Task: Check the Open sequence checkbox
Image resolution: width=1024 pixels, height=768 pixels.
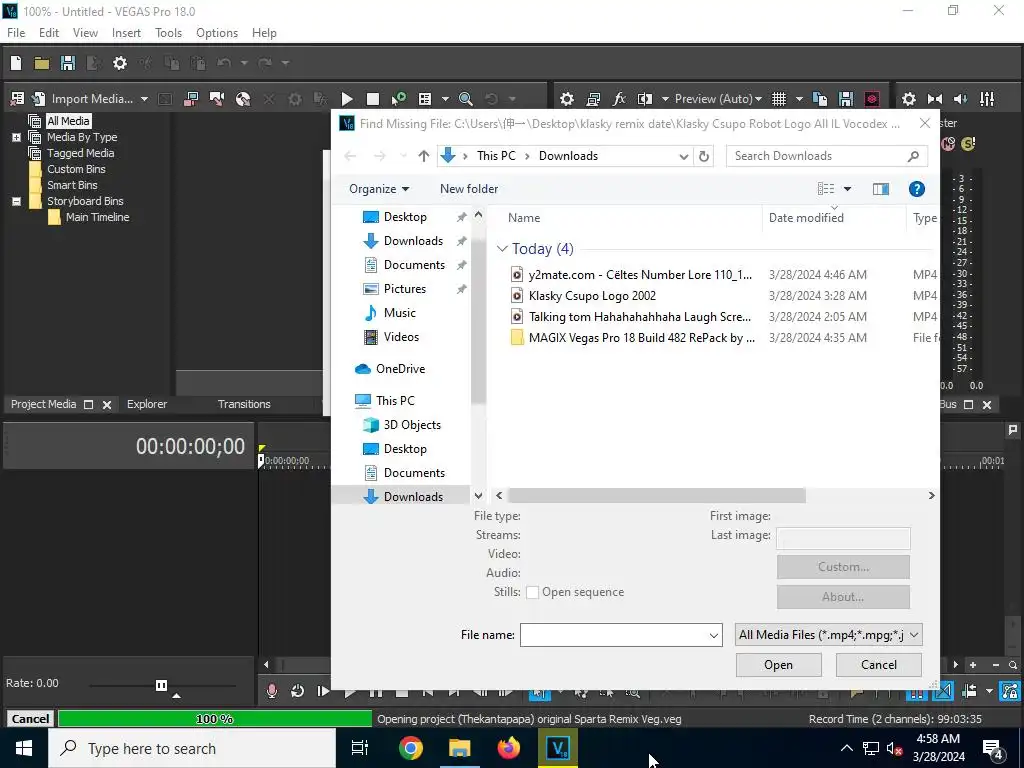Action: pos(532,592)
